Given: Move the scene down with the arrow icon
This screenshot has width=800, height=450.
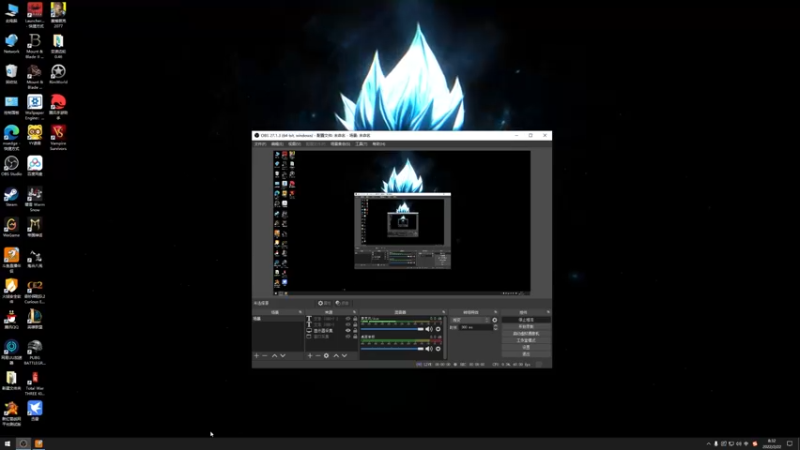Looking at the screenshot, I should [x=283, y=356].
